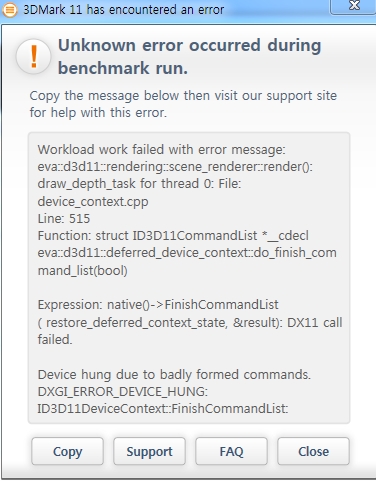The width and height of the screenshot is (376, 484).
Task: Click the 'mand_list(bool)' text line
Action: (x=82, y=270)
